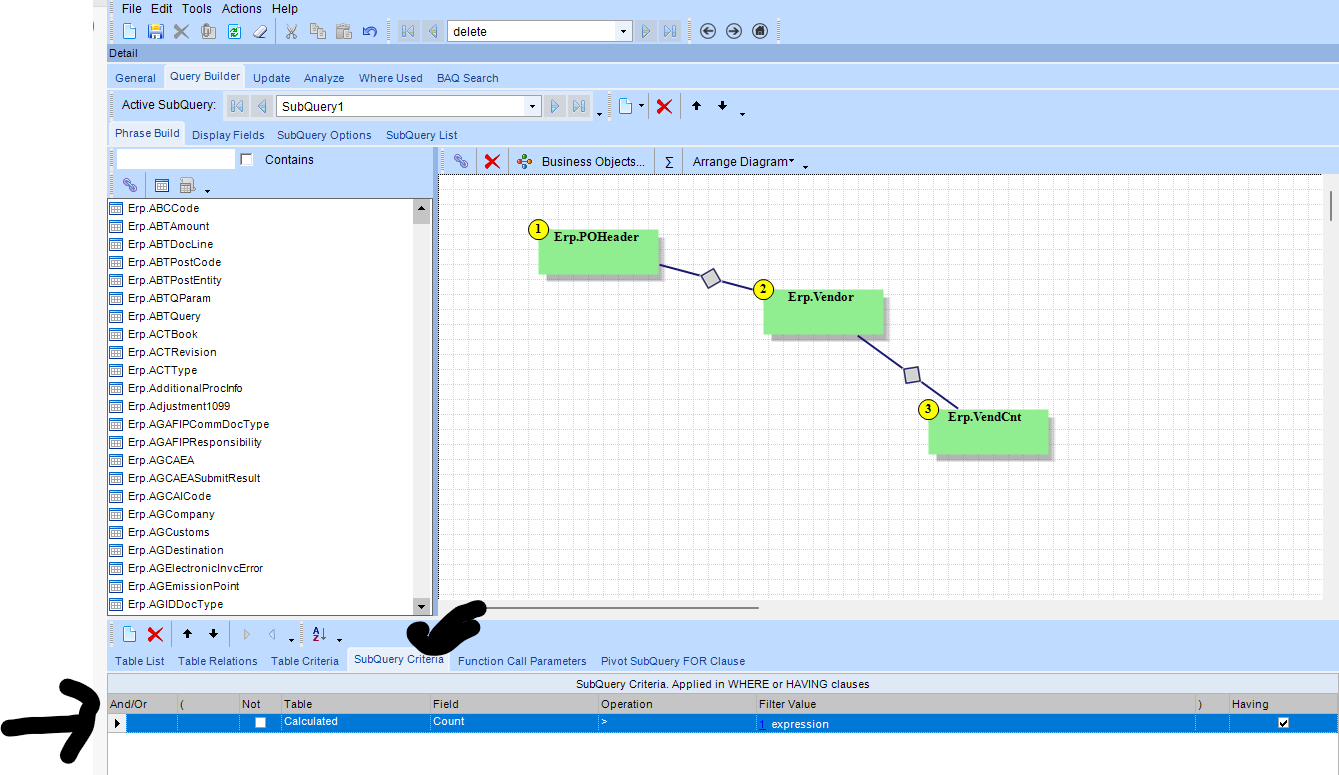Select the Erp.VendCnt table in the diagram
This screenshot has height=775, width=1339.
pos(988,431)
